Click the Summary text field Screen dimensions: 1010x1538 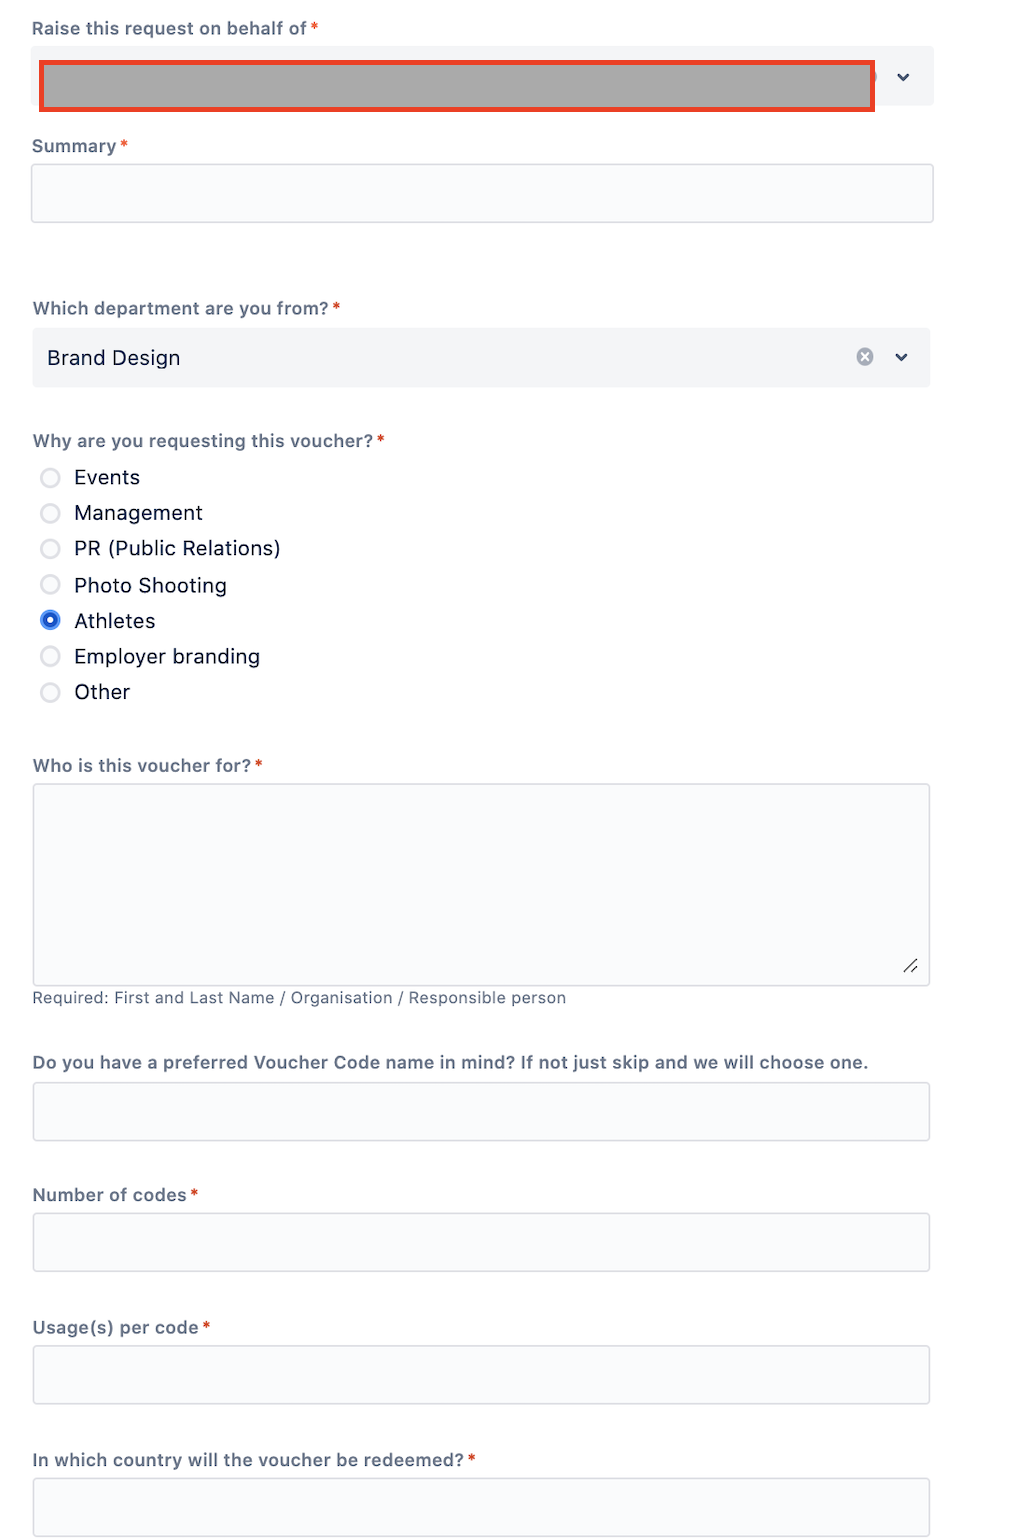click(x=482, y=193)
